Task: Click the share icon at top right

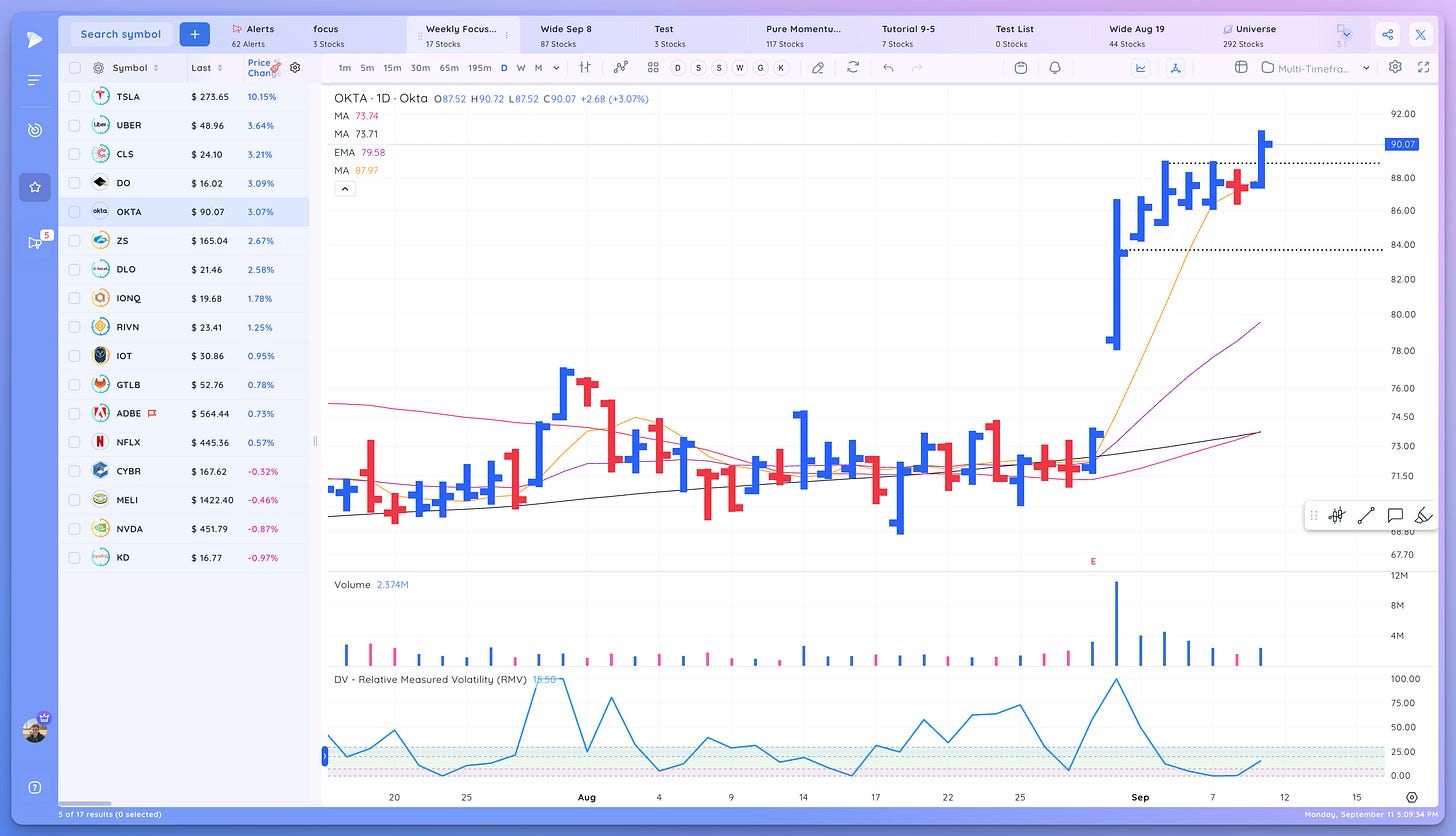Action: tap(1387, 35)
